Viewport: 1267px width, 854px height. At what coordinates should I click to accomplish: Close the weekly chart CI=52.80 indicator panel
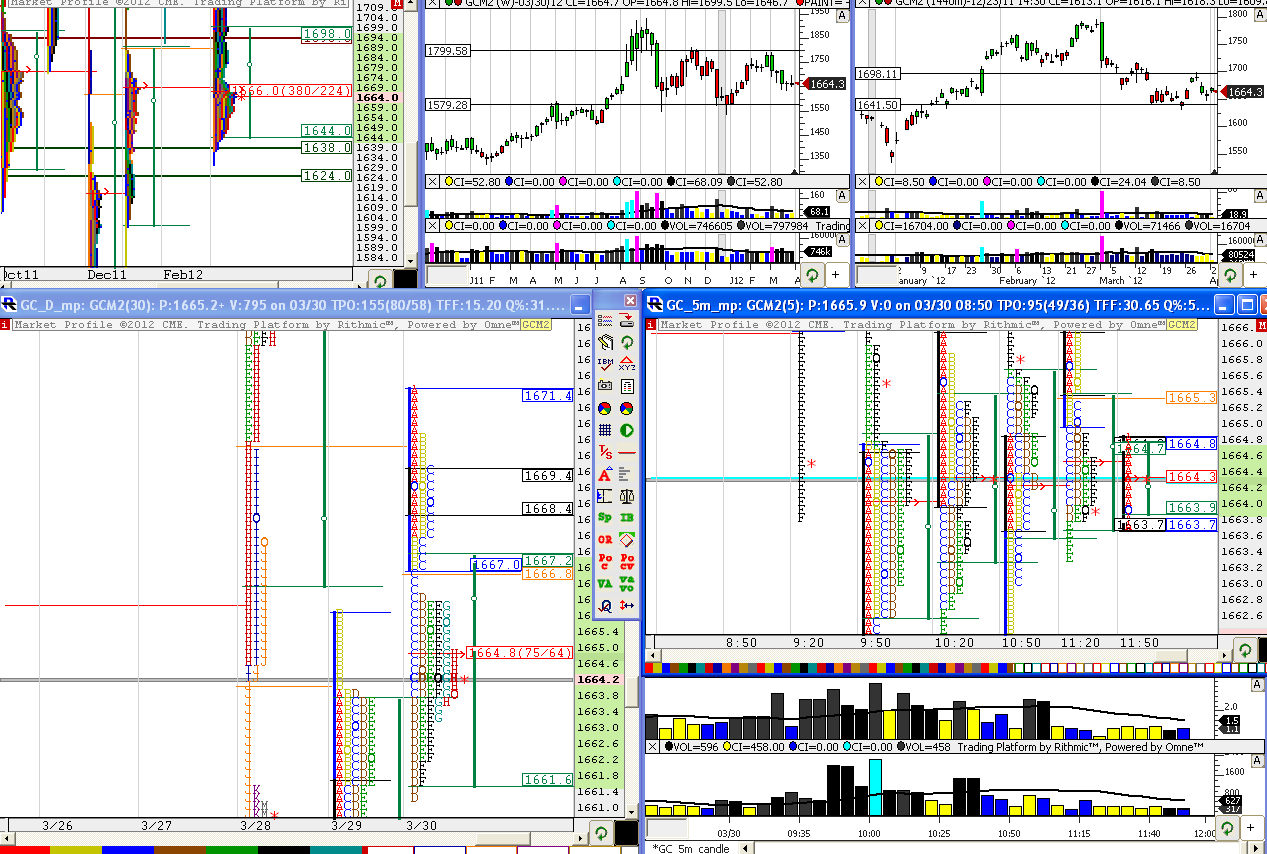click(433, 181)
